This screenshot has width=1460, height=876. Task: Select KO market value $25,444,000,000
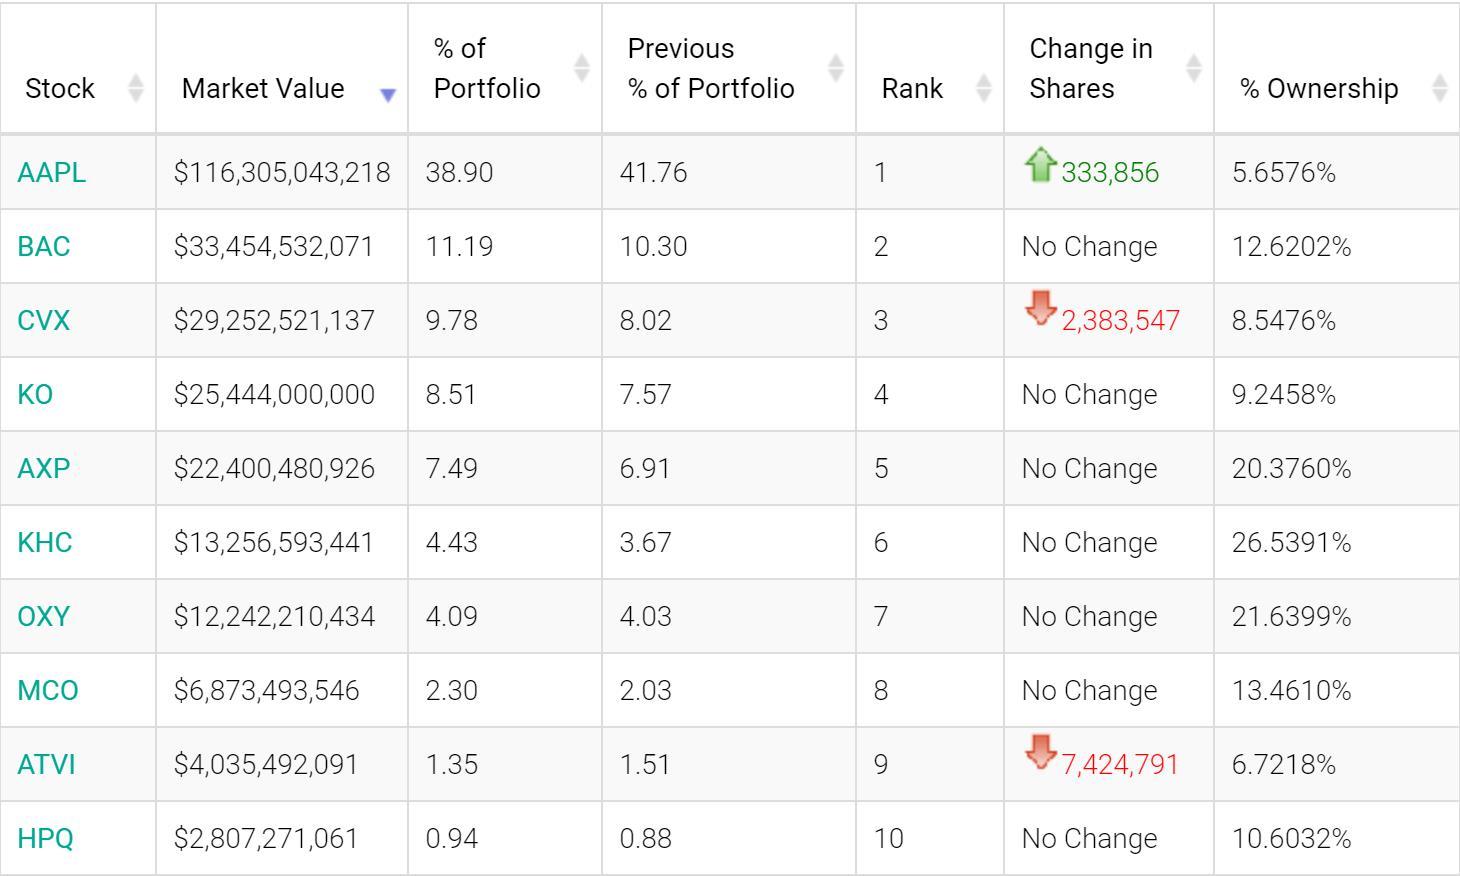[274, 394]
